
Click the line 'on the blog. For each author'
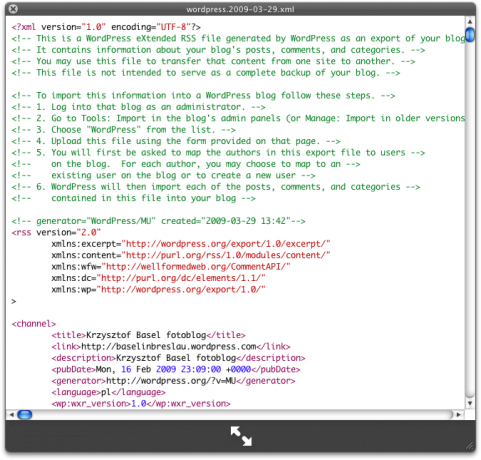point(186,164)
